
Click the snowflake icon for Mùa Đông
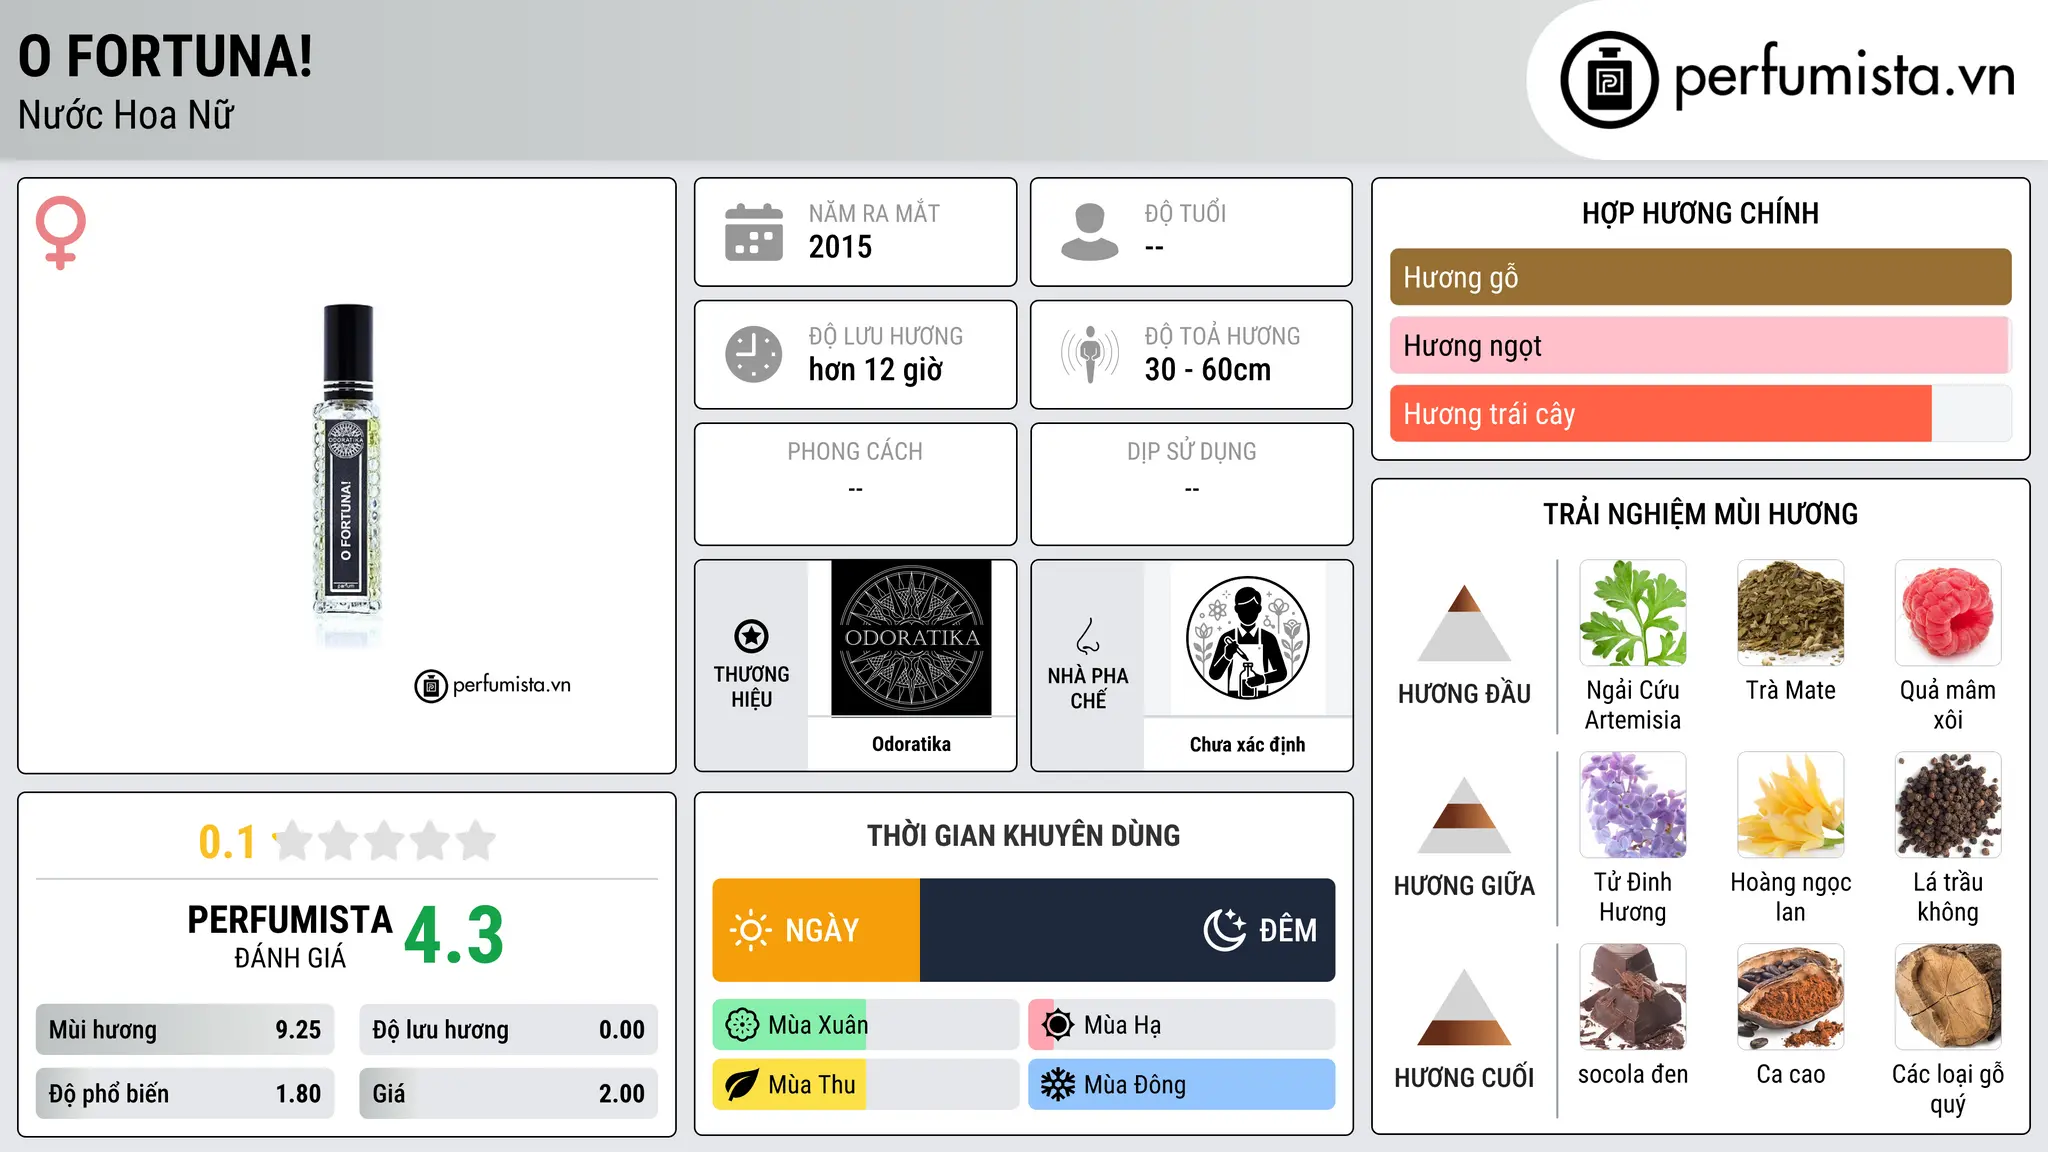point(1058,1085)
